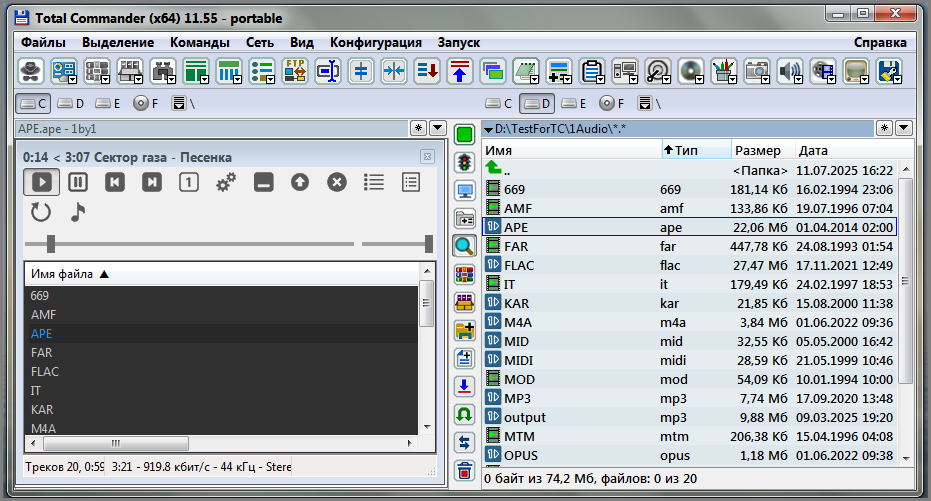The height and width of the screenshot is (501, 931).
Task: Switch right panel to drive C
Action: pos(498,103)
